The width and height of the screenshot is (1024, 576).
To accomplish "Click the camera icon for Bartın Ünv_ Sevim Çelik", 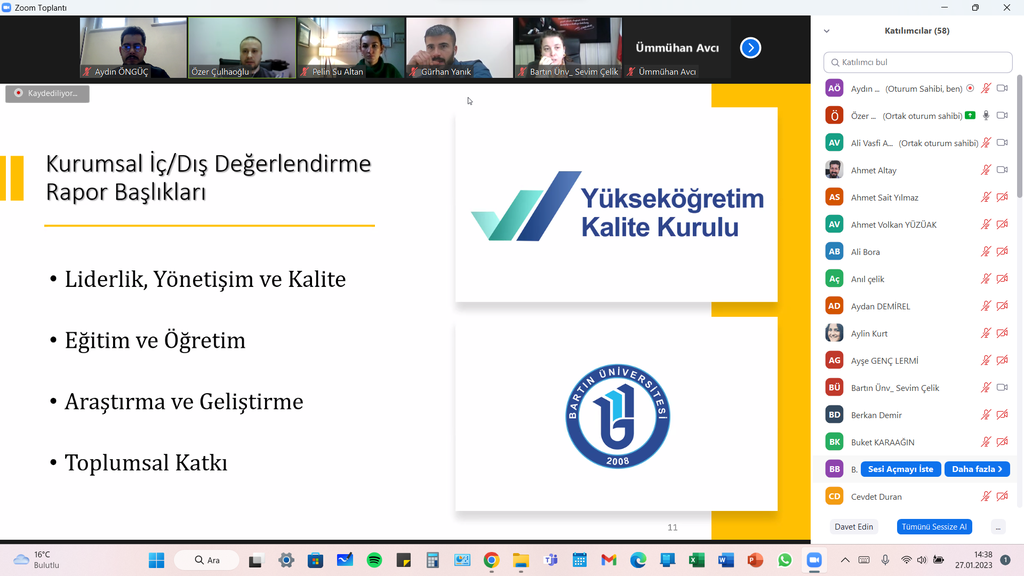I will point(1002,388).
